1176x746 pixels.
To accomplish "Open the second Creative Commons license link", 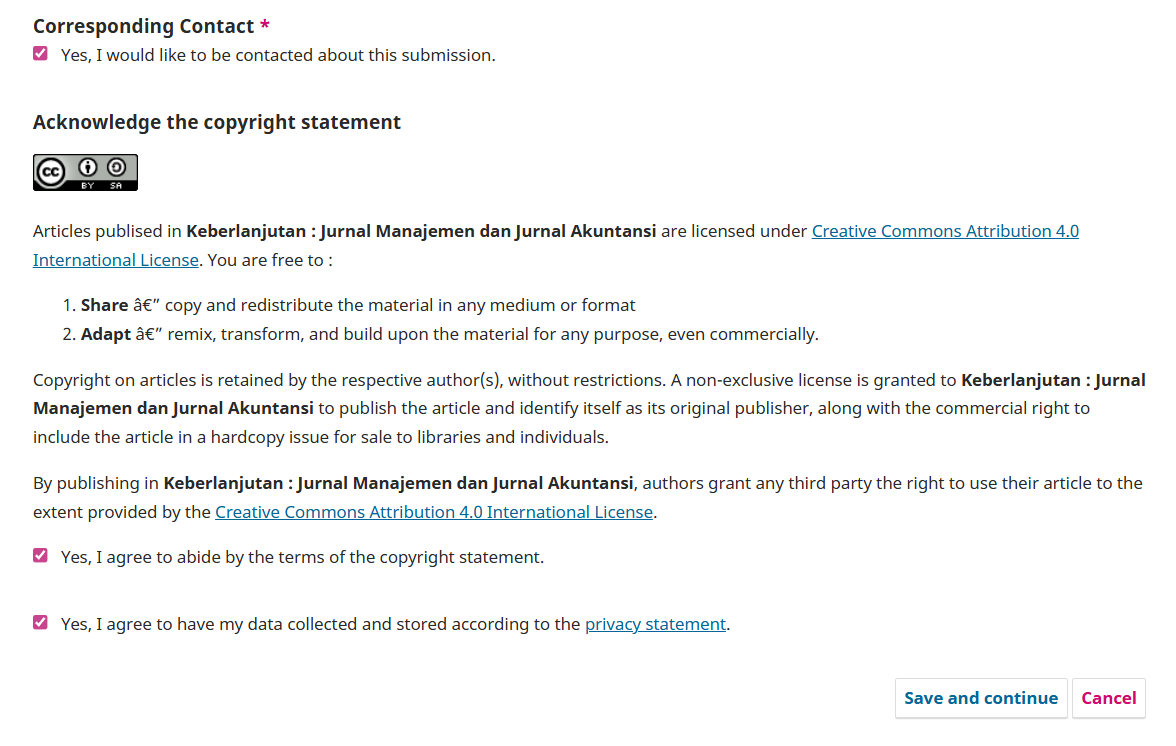I will pyautogui.click(x=434, y=511).
